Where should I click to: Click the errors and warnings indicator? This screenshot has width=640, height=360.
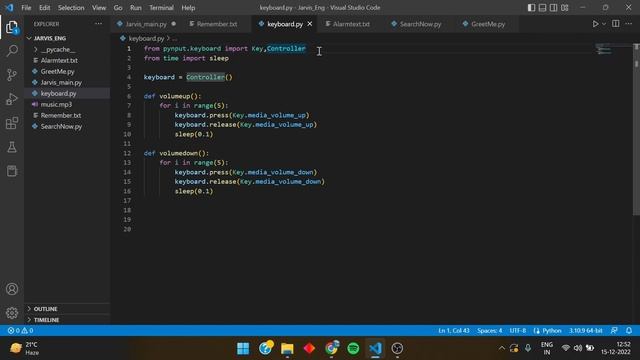pyautogui.click(x=20, y=330)
